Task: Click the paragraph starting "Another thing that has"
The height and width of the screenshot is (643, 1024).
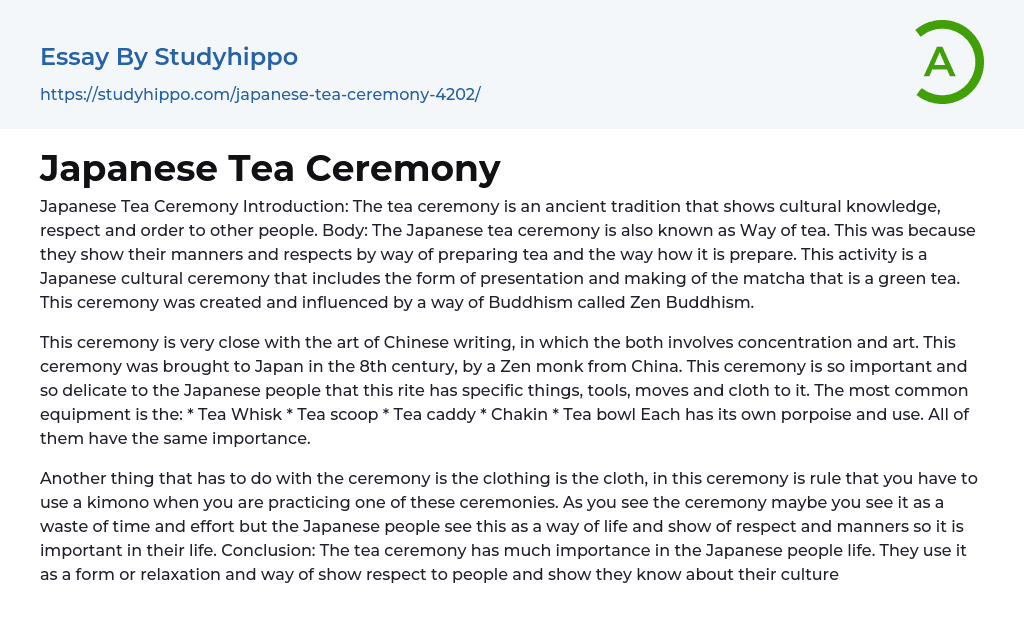Action: click(x=500, y=526)
